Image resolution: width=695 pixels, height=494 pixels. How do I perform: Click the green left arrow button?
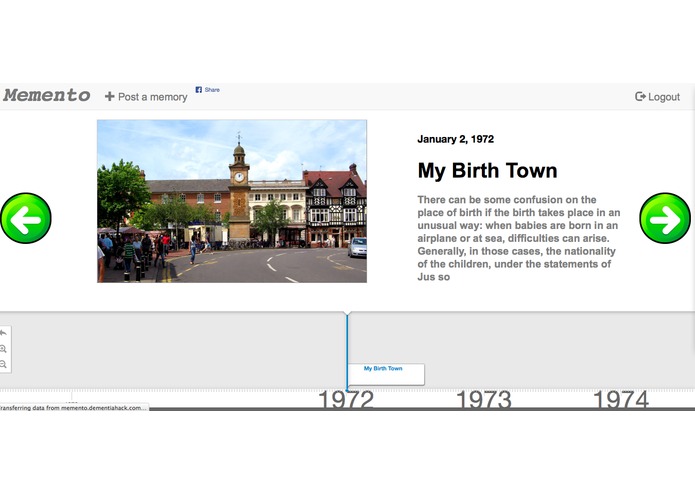tap(26, 218)
